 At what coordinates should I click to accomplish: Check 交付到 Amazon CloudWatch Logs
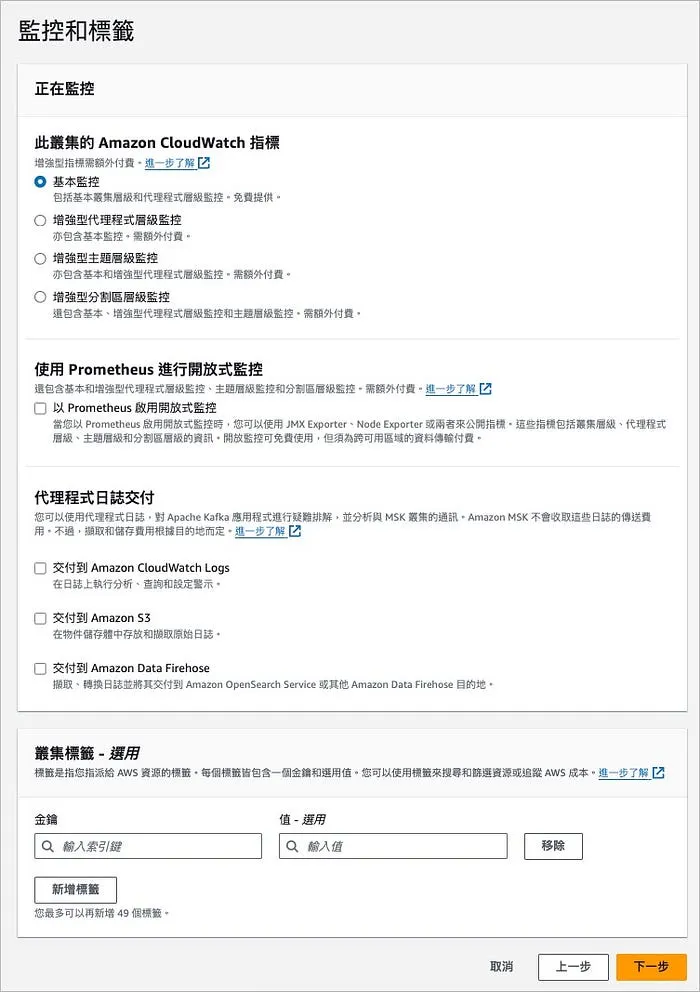tap(40, 568)
